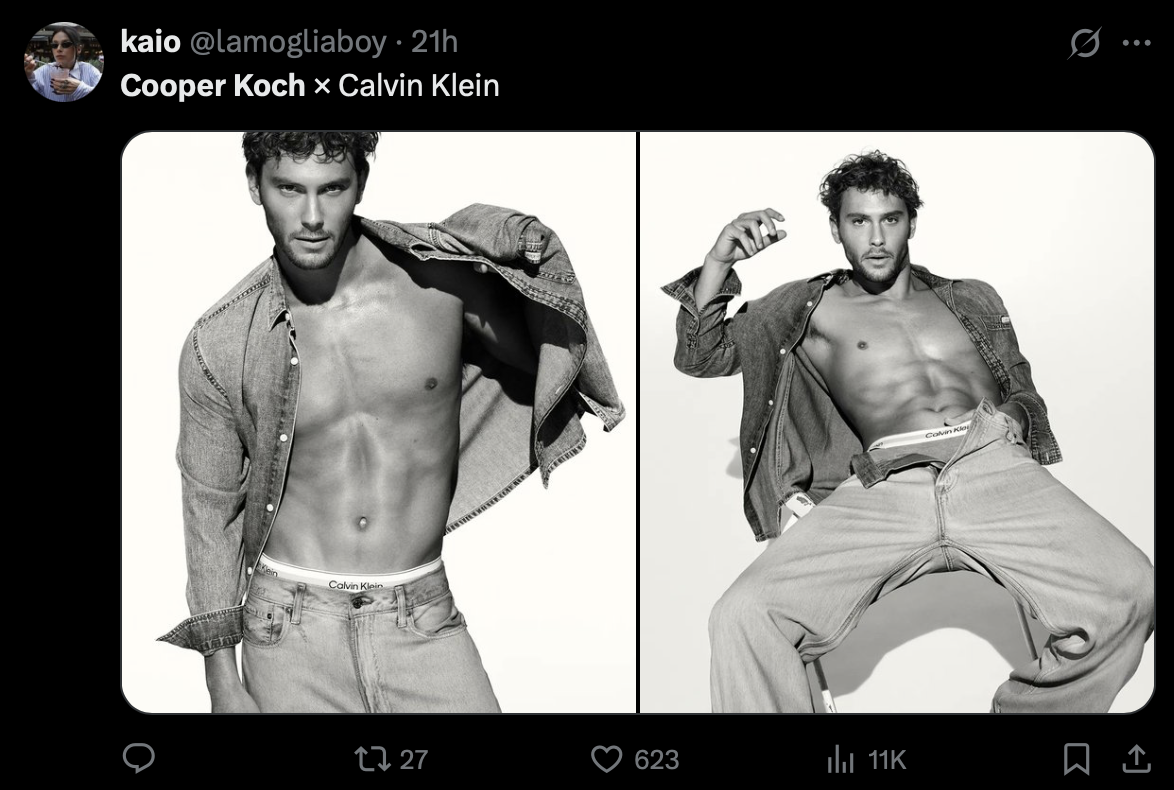Open kaio's profile avatar picture
Screen dimensions: 1174x790
[64, 62]
